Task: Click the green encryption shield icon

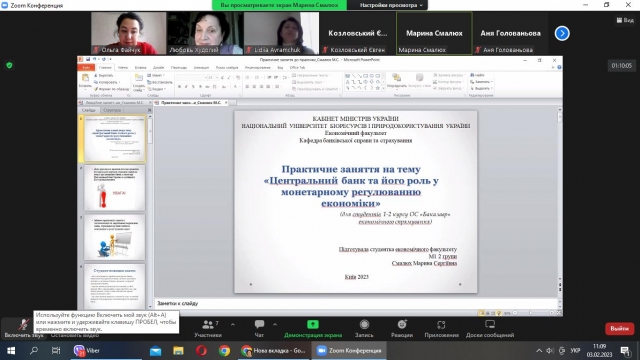Action: 9,65
